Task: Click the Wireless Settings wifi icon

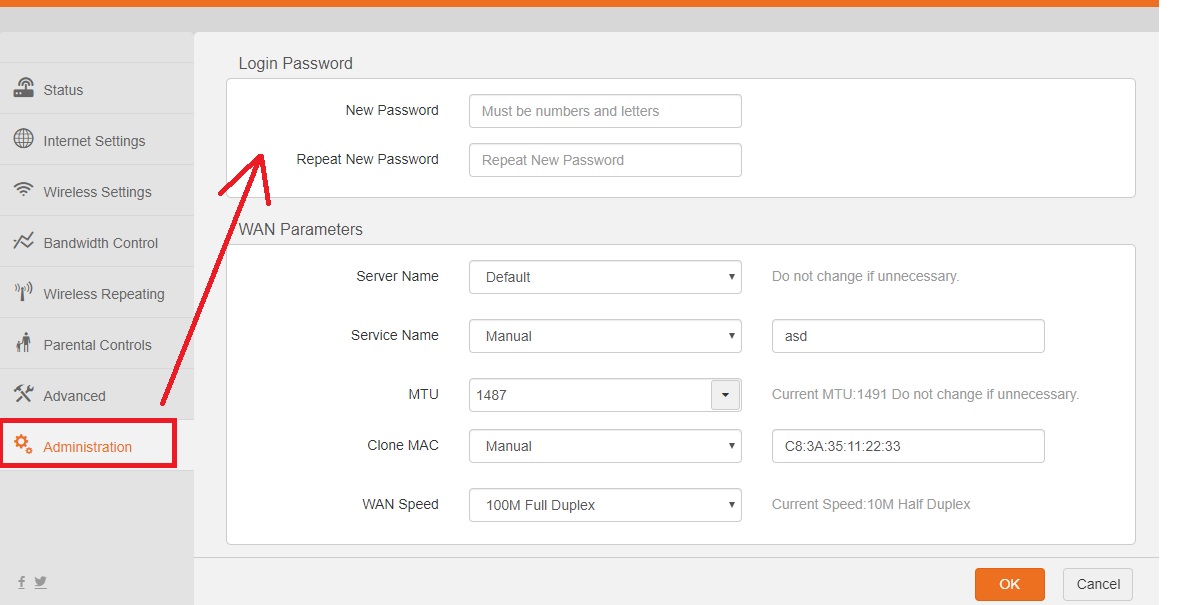Action: (x=23, y=189)
